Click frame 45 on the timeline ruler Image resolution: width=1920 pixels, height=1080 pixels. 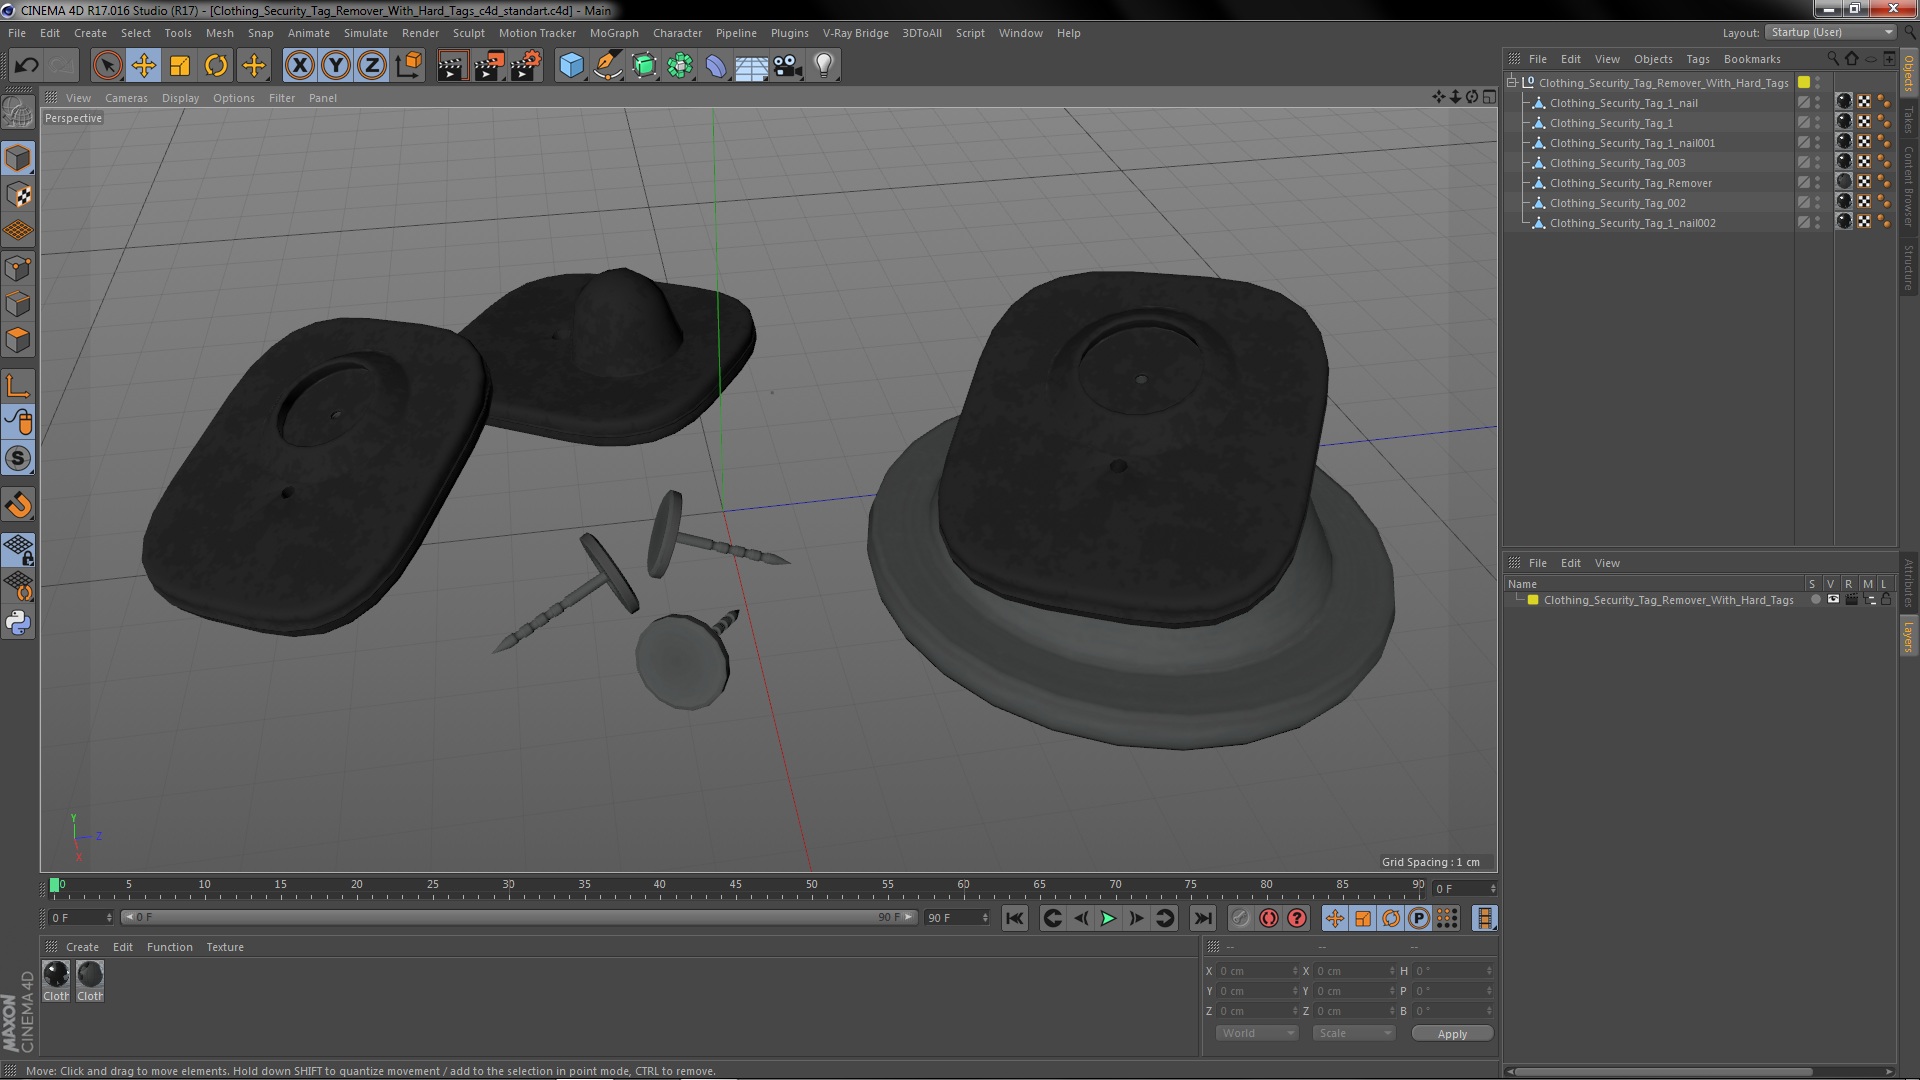[735, 885]
